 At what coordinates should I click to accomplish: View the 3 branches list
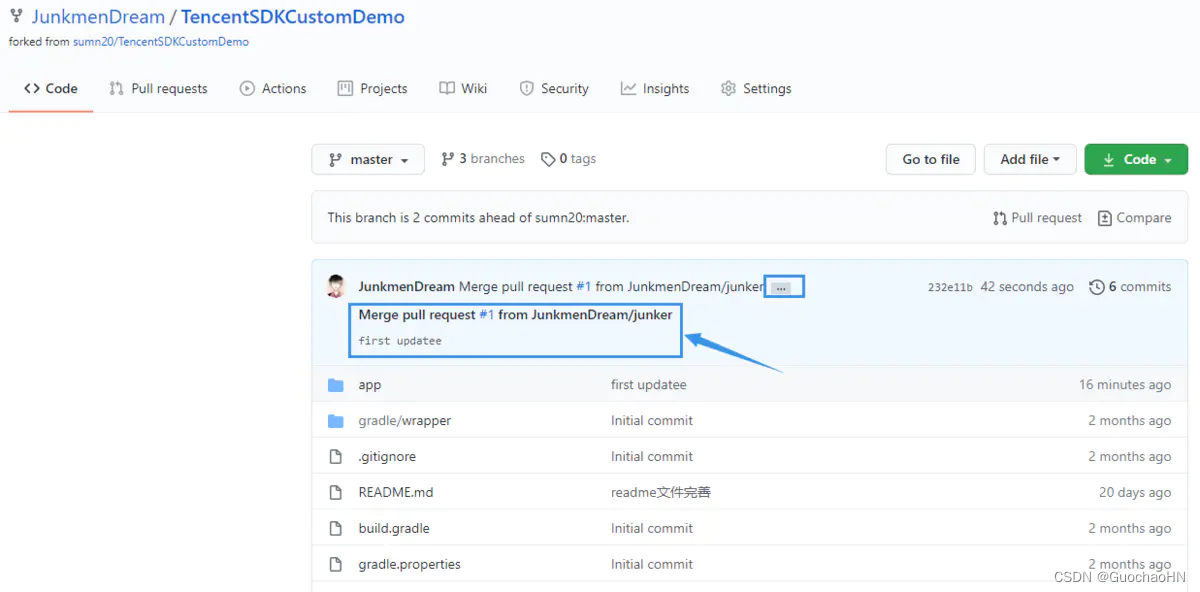[483, 159]
